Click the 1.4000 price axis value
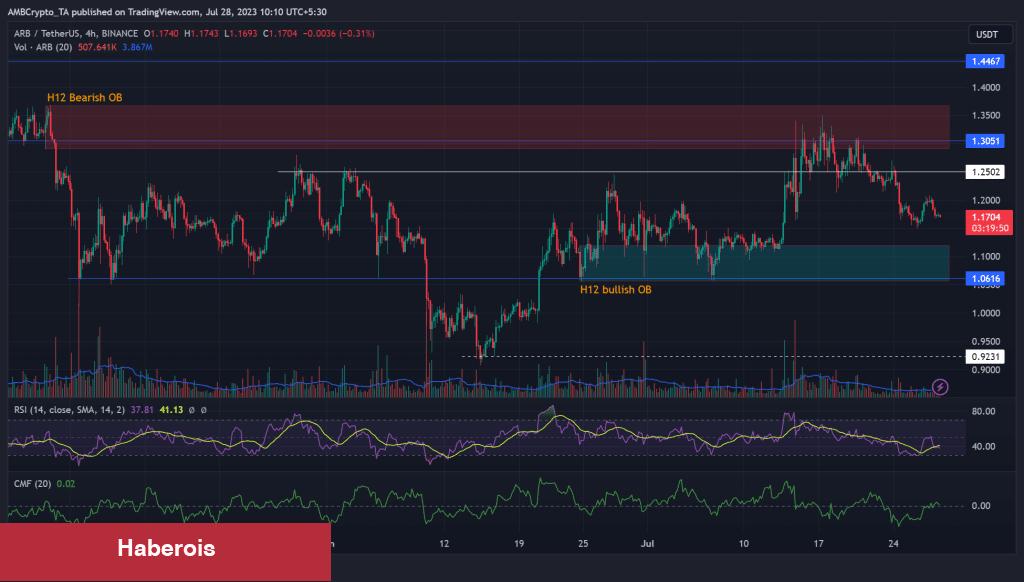The height and width of the screenshot is (582, 1024). pyautogui.click(x=985, y=88)
